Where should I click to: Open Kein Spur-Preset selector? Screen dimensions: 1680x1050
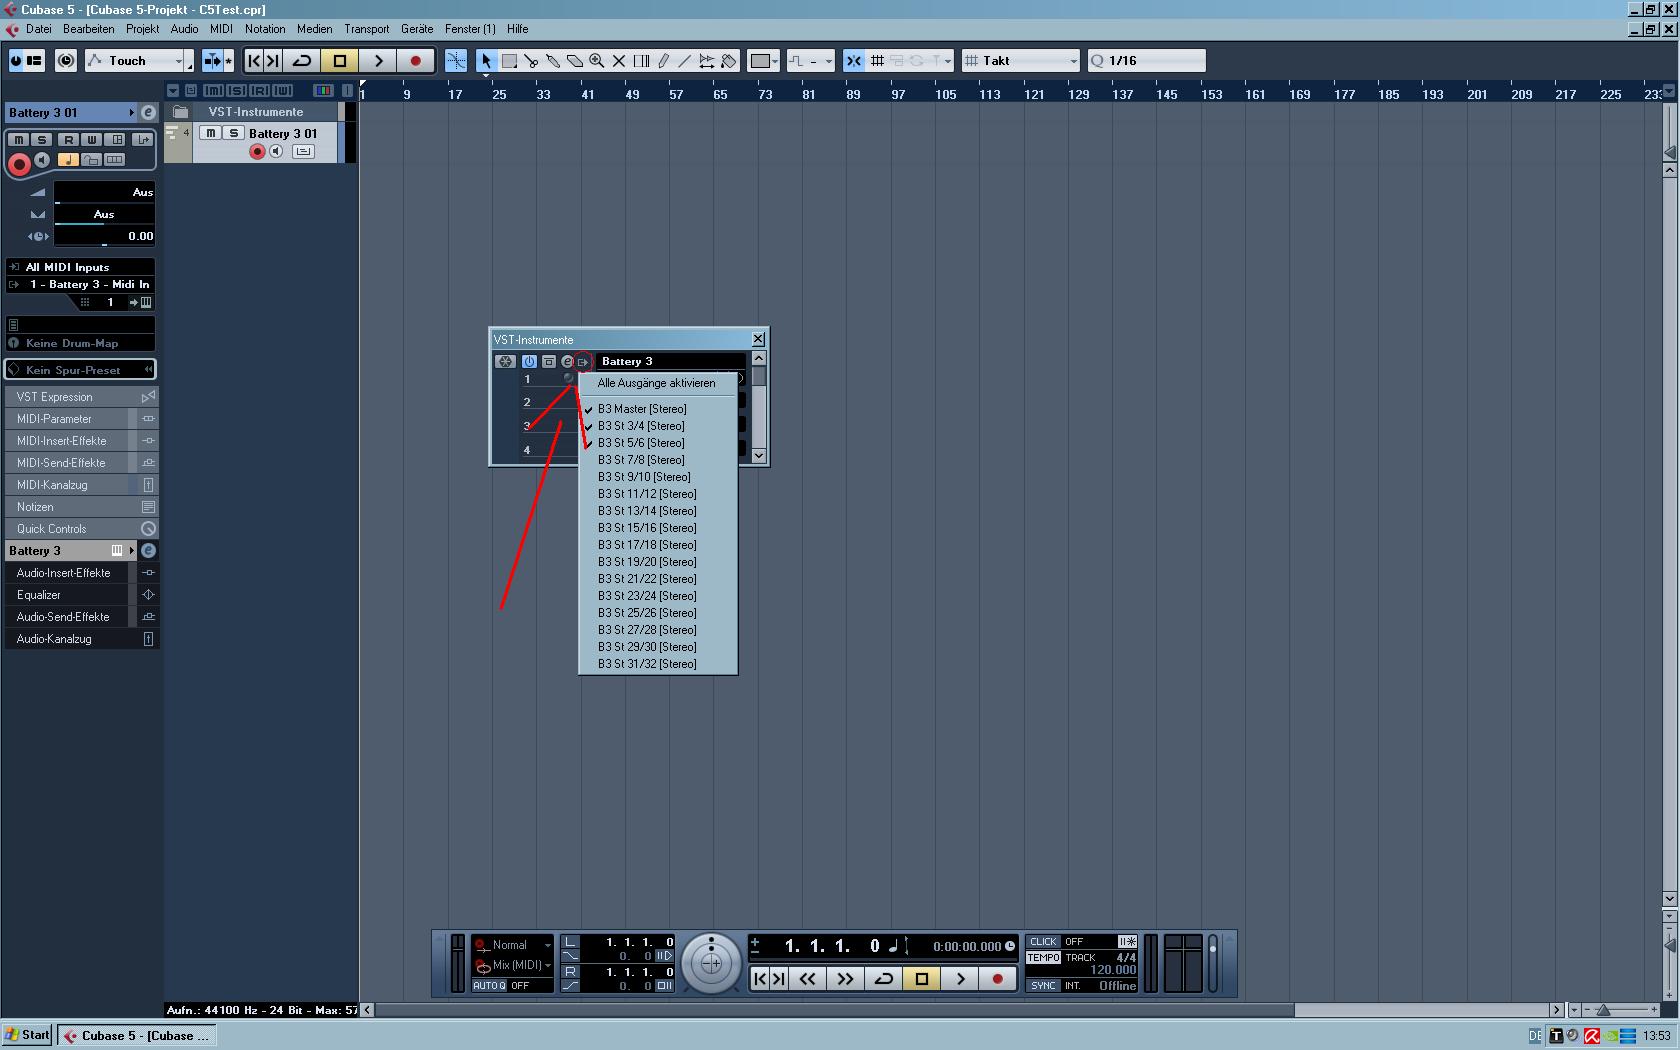[x=81, y=370]
